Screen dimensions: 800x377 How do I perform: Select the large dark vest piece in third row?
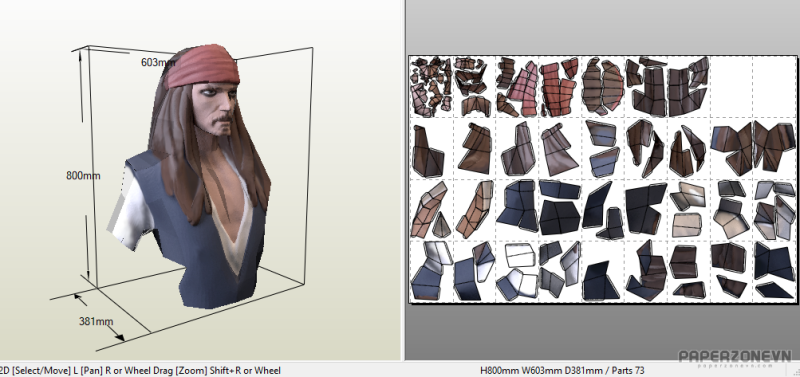[x=645, y=209]
